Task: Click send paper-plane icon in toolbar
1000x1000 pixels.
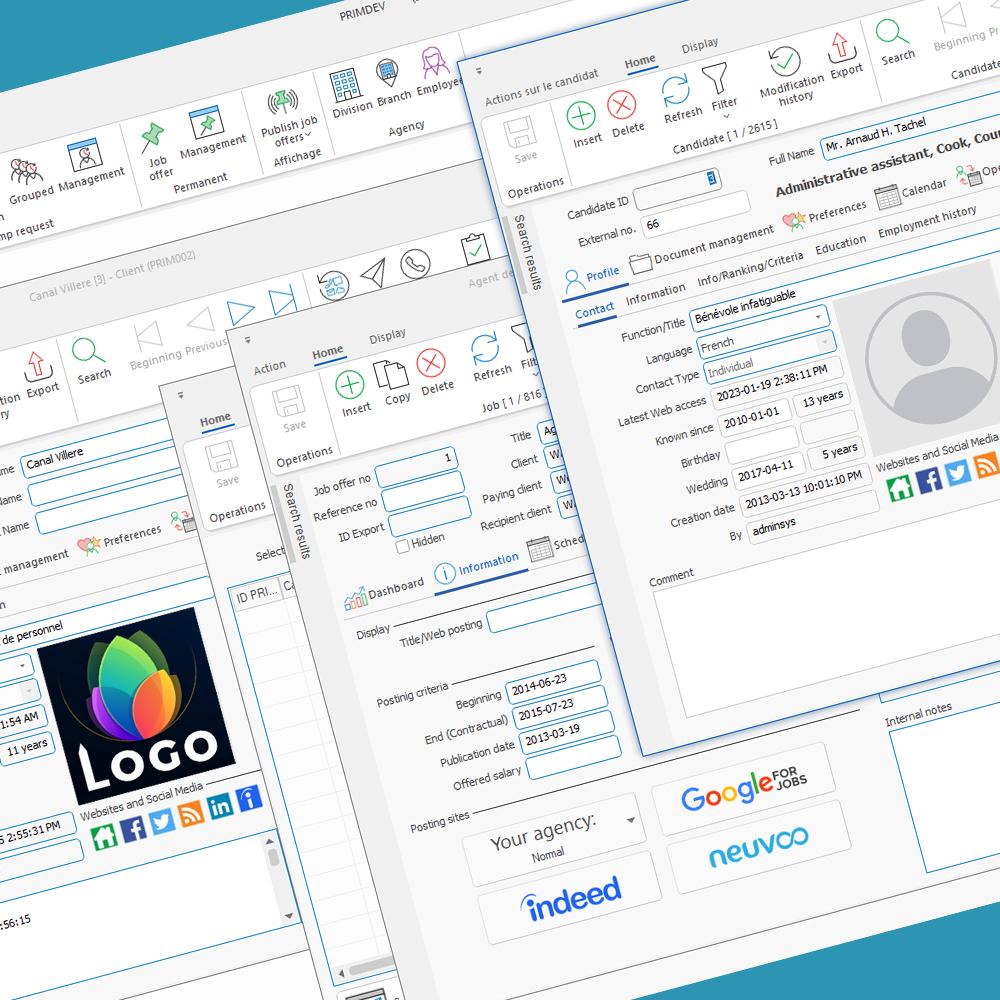Action: pos(374,274)
